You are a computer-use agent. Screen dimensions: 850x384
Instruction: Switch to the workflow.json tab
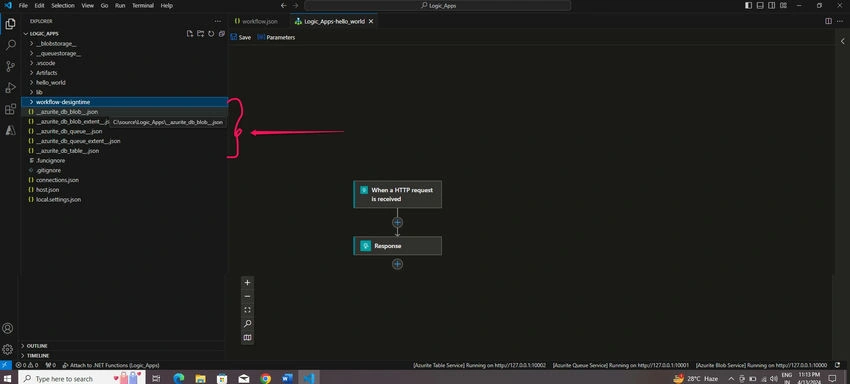[256, 21]
